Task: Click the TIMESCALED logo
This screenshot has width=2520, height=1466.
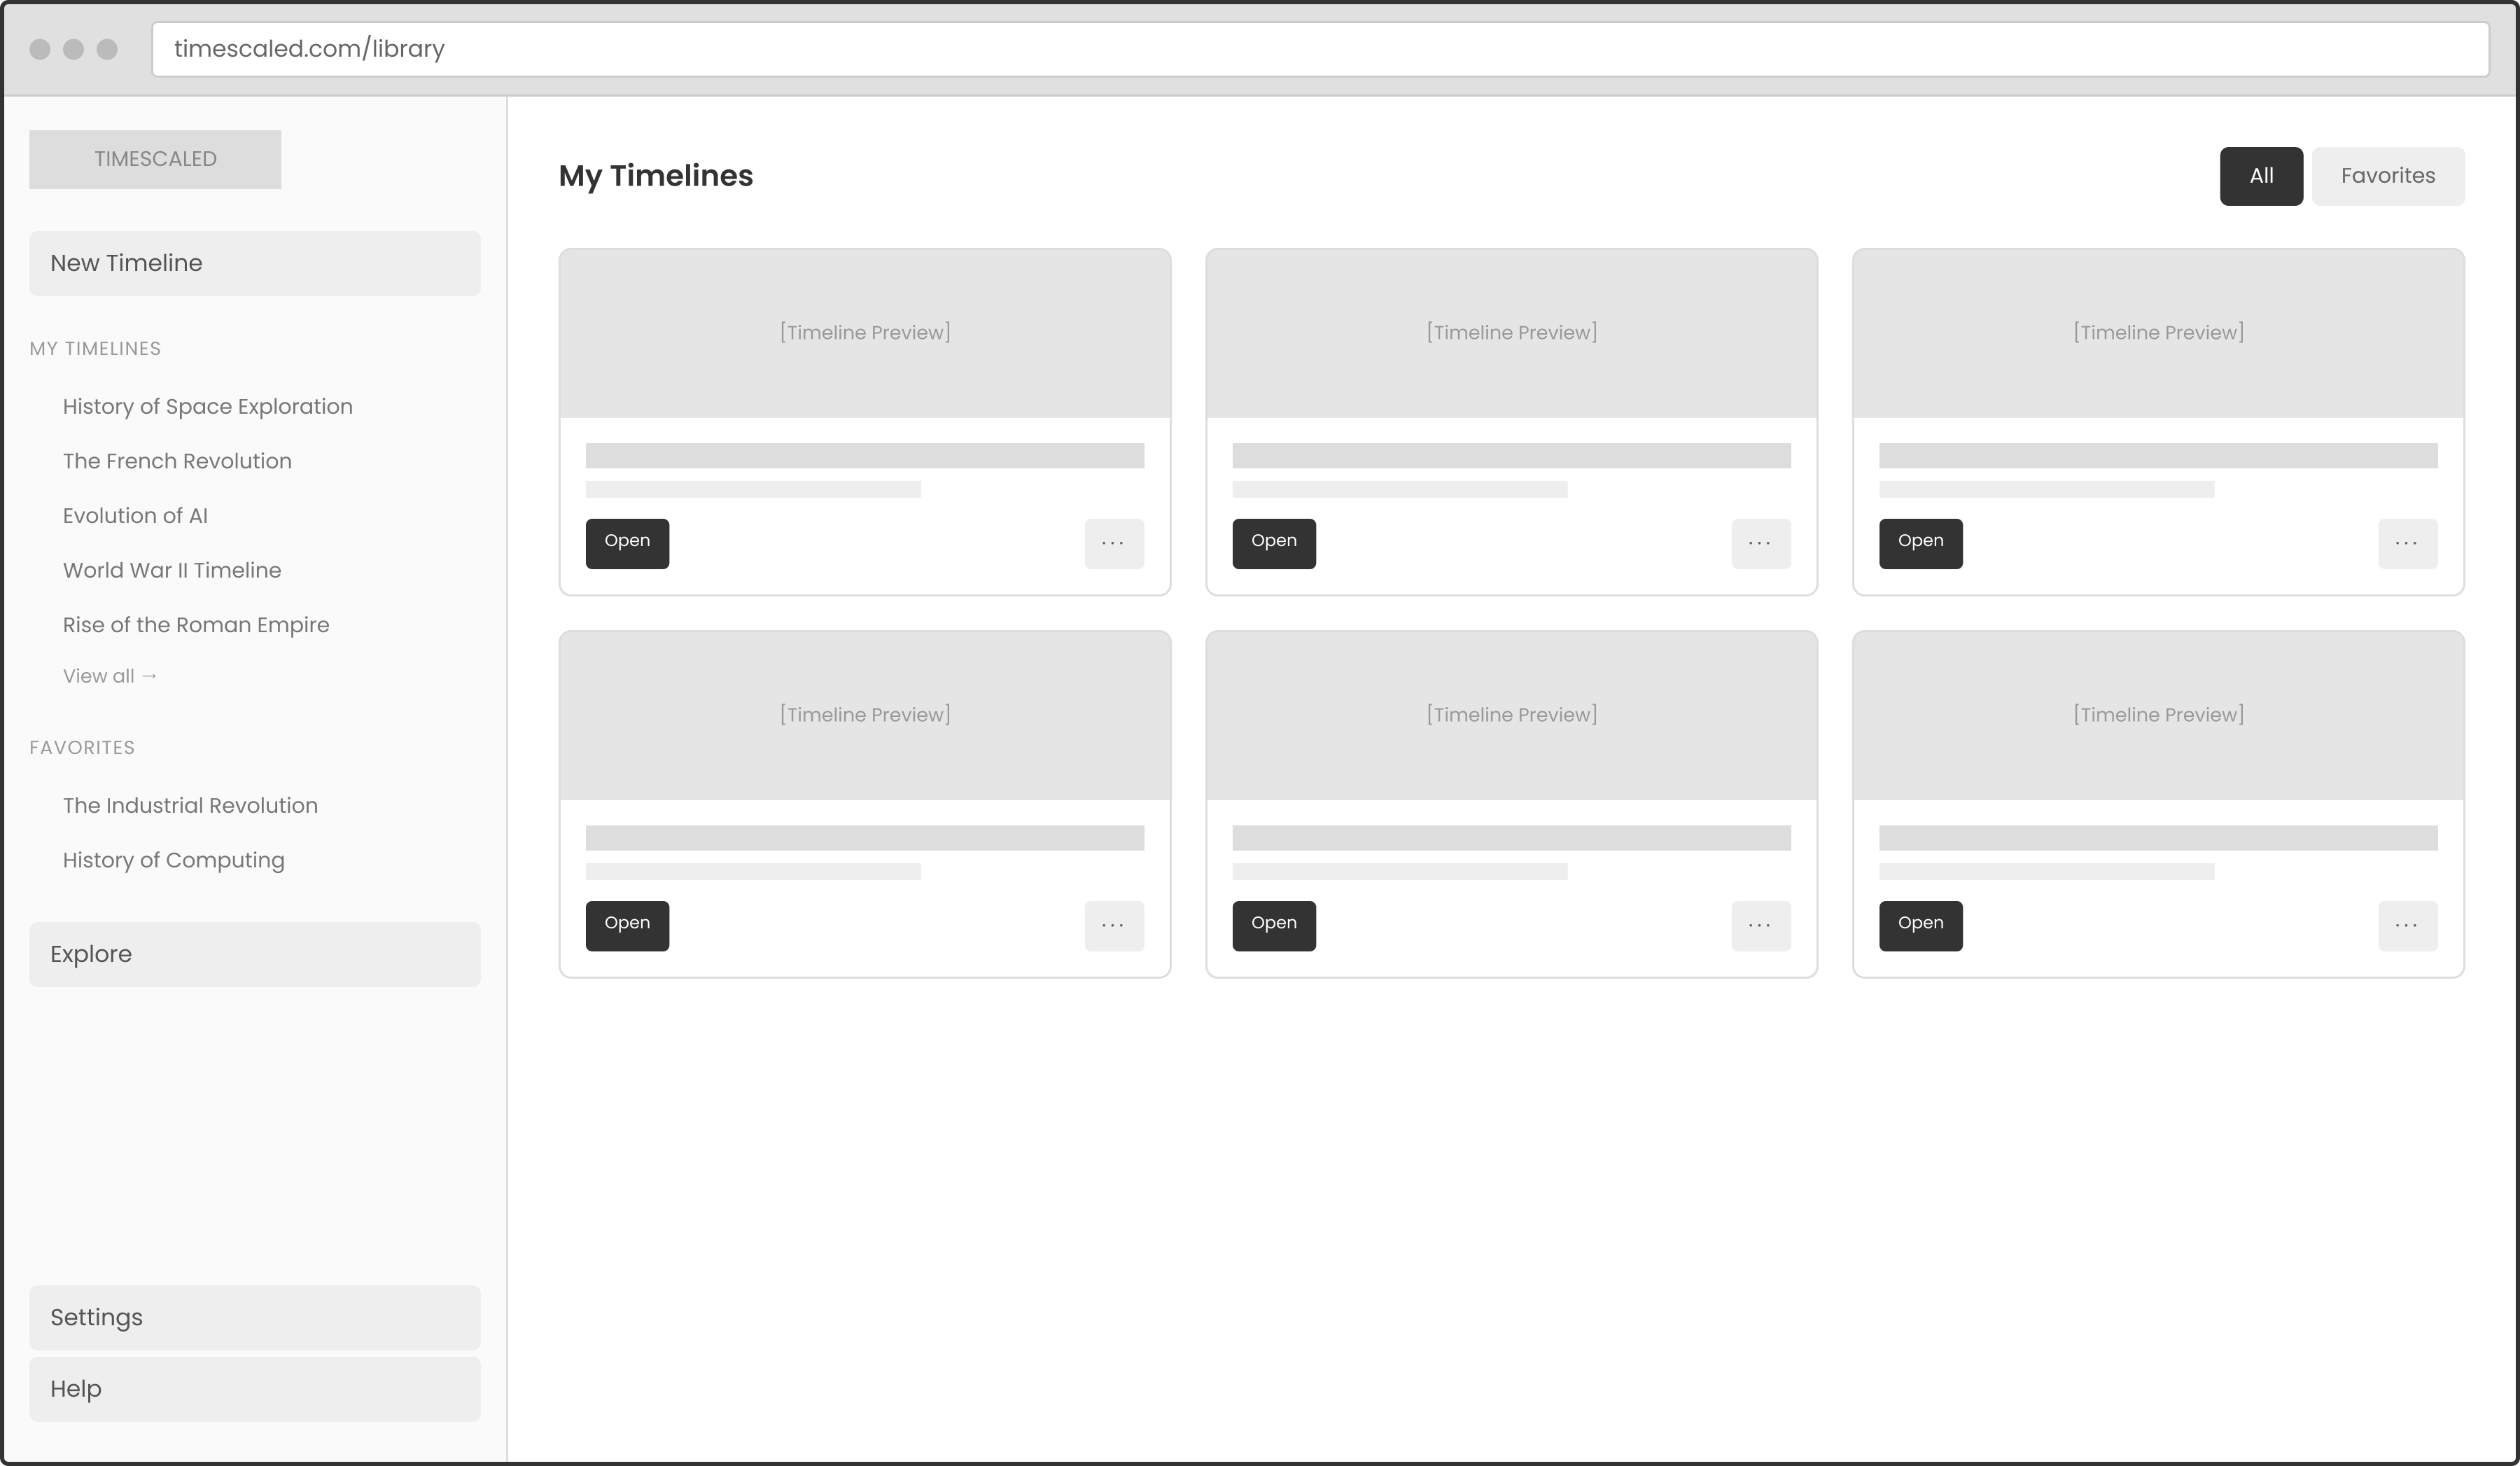Action: tap(155, 158)
